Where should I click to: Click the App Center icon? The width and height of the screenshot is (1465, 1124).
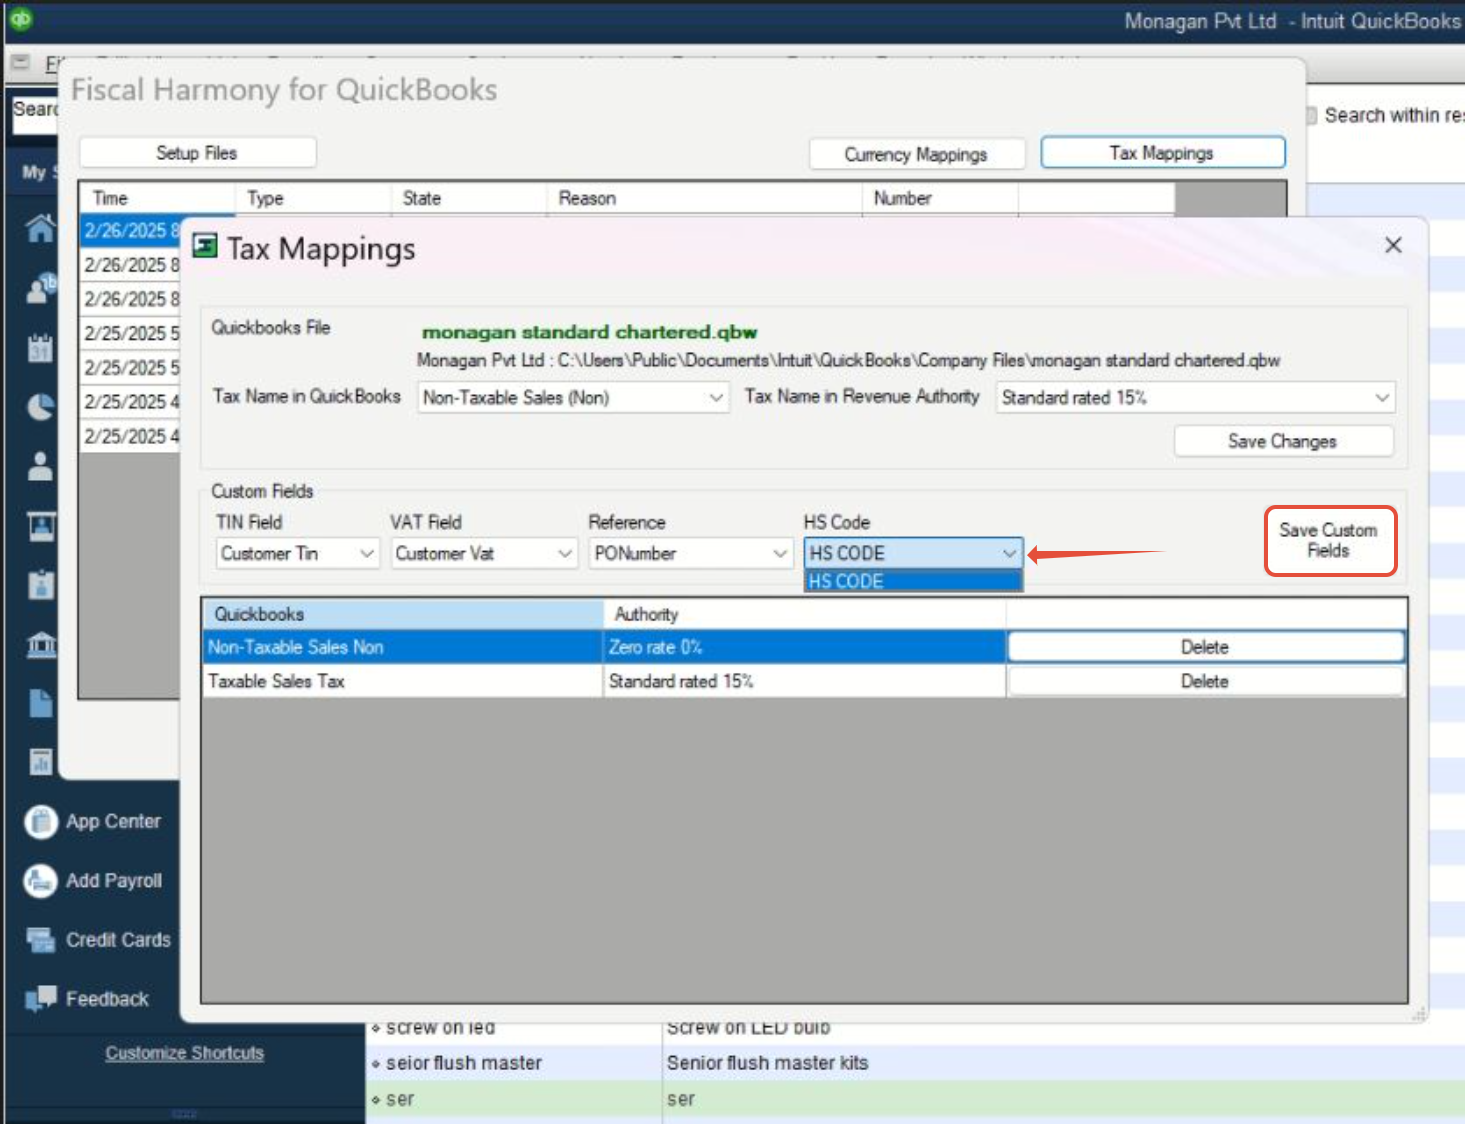coord(40,822)
